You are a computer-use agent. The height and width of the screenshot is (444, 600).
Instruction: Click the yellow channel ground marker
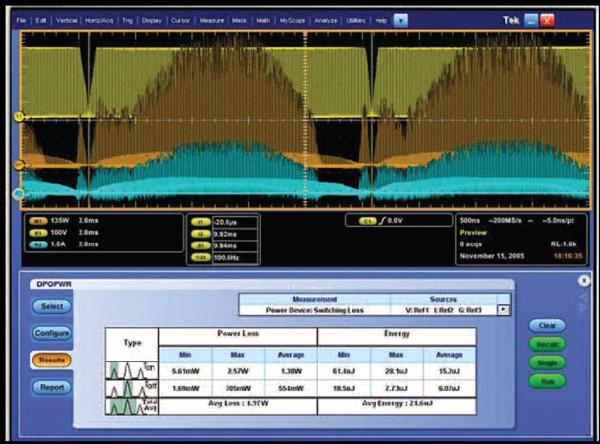(18, 117)
